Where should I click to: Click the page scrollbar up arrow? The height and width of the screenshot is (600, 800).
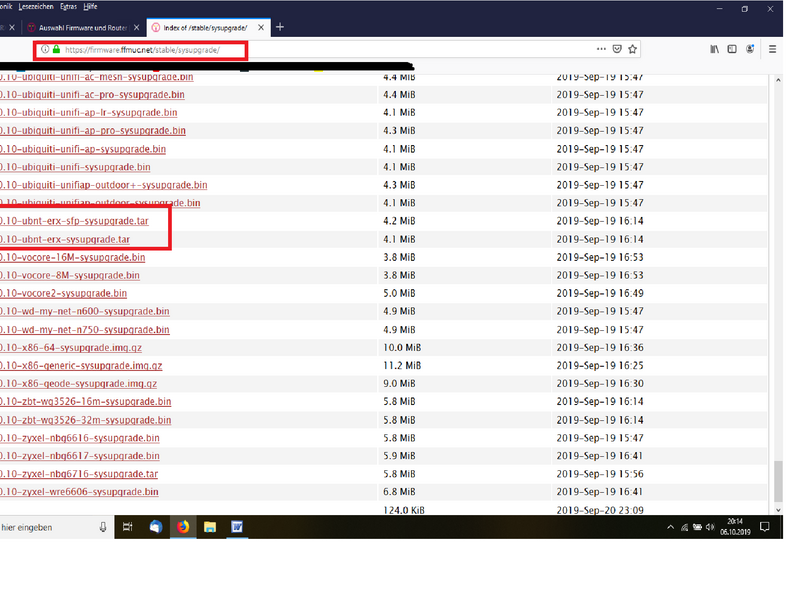[778, 80]
